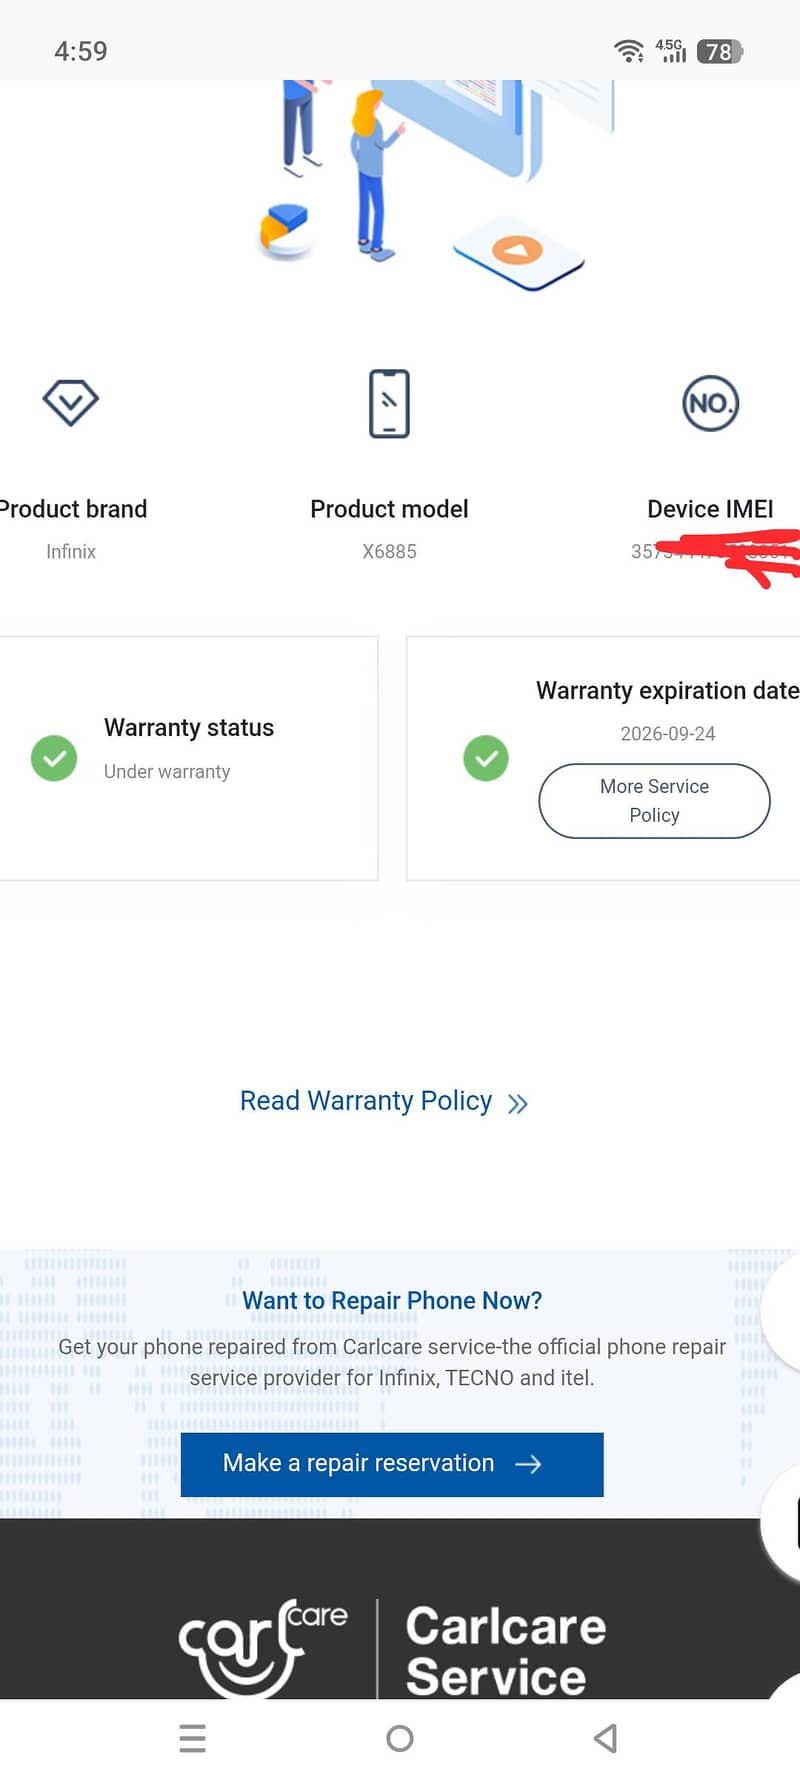The image size is (800, 1777).
Task: Open the recent apps menu in navigation bar
Action: tap(192, 1738)
